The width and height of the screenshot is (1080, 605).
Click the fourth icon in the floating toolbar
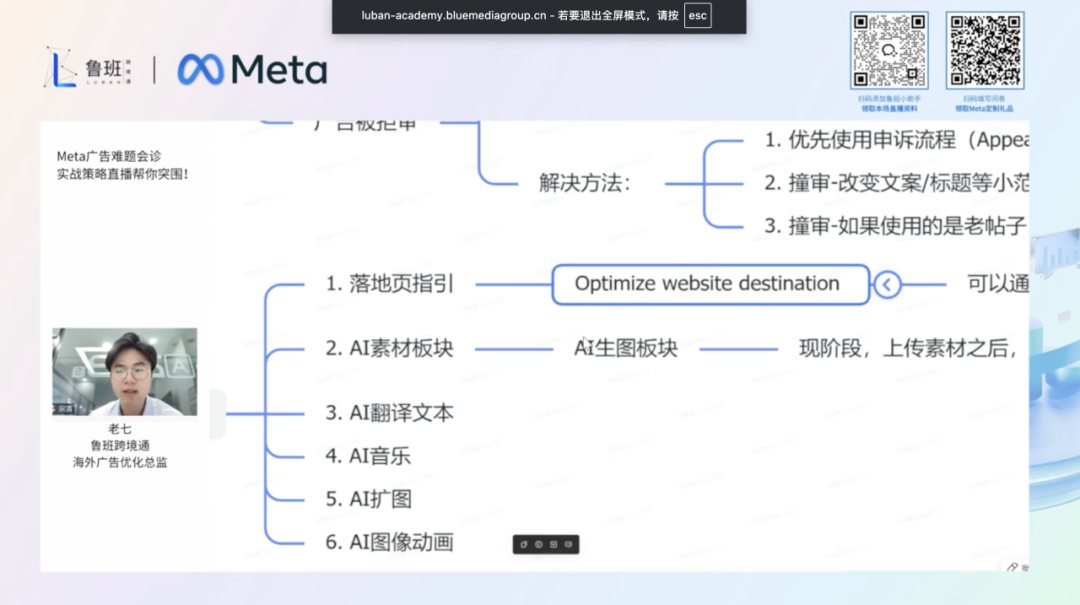(x=568, y=544)
